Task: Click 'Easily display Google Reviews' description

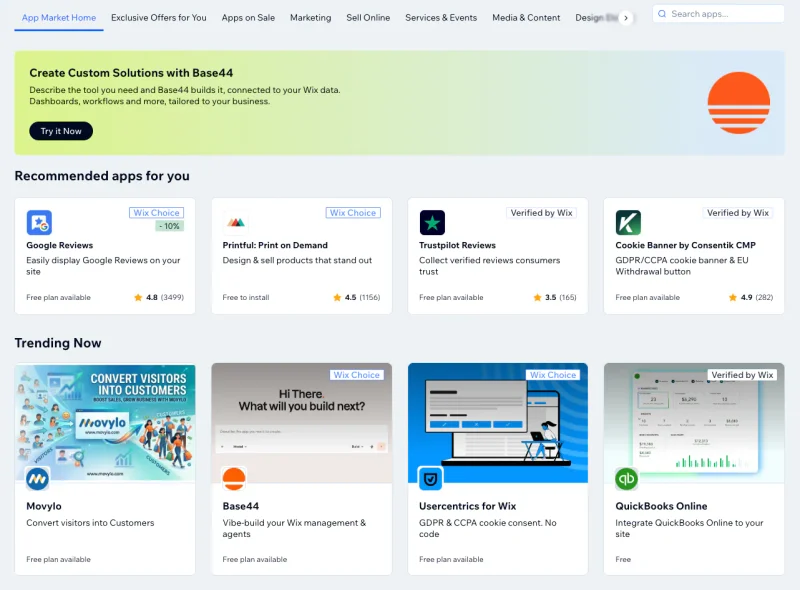Action: click(103, 266)
